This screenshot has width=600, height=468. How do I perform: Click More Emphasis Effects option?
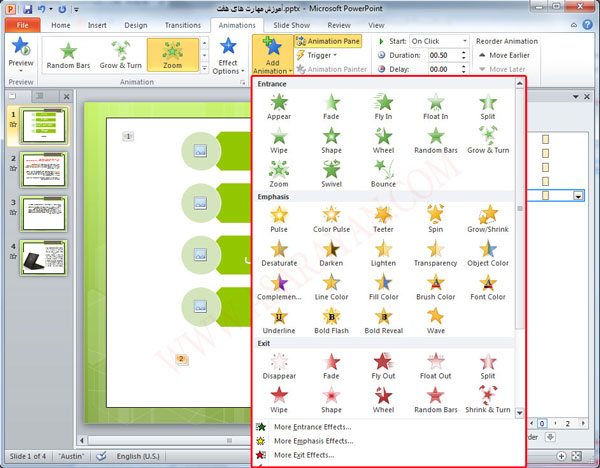click(x=313, y=441)
